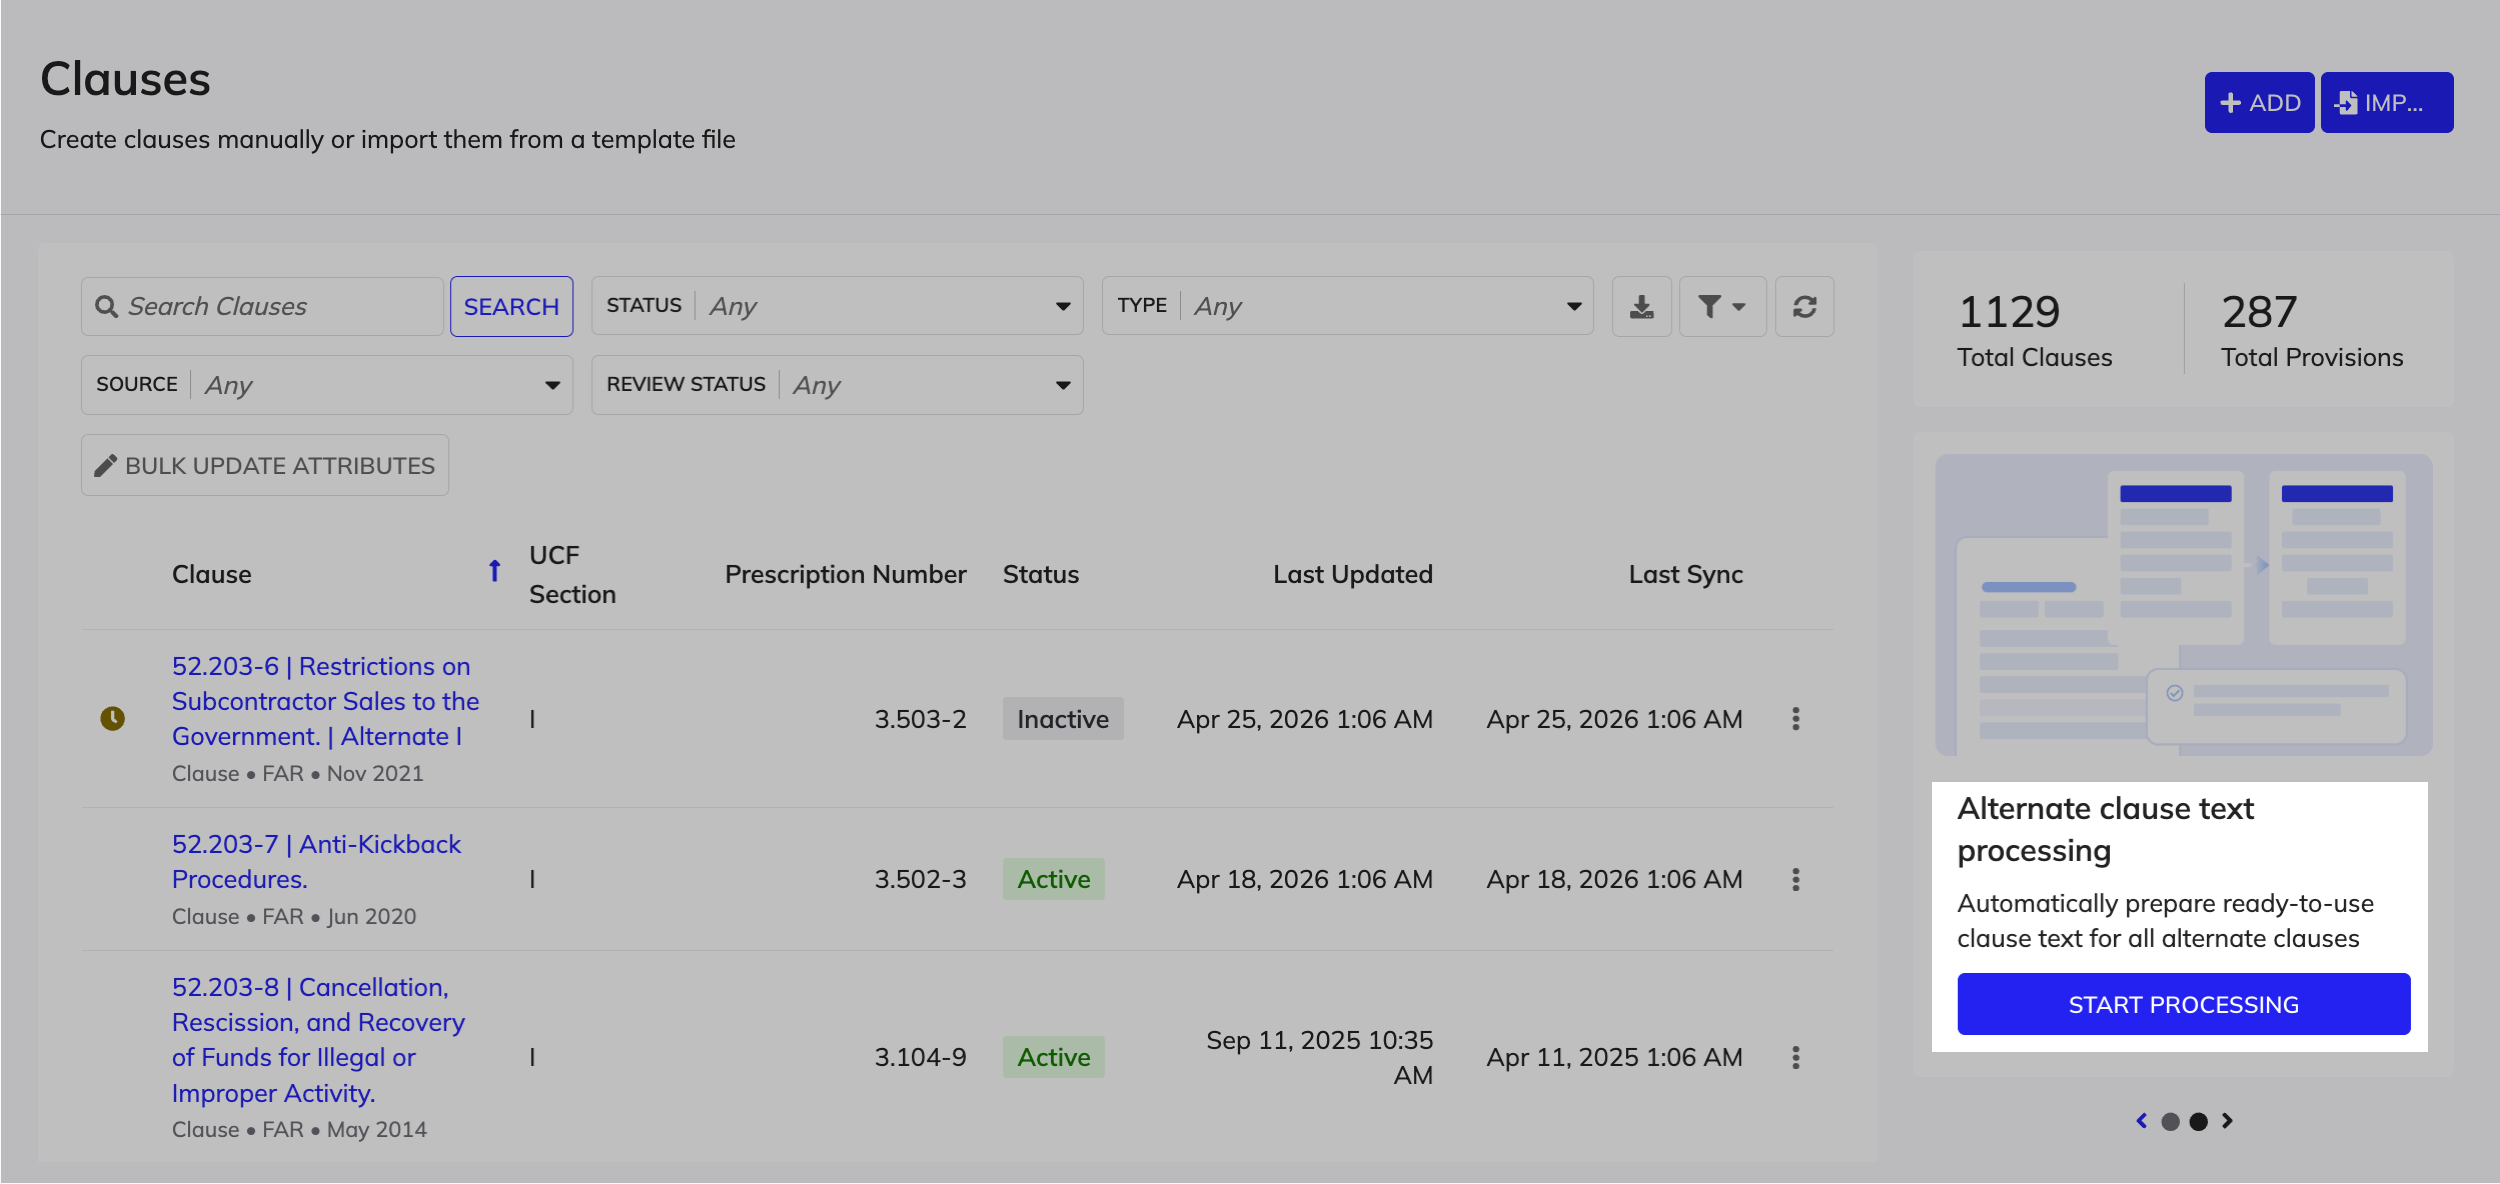Click Active badge in 52.203-7 row
The image size is (2500, 1184).
tap(1053, 879)
